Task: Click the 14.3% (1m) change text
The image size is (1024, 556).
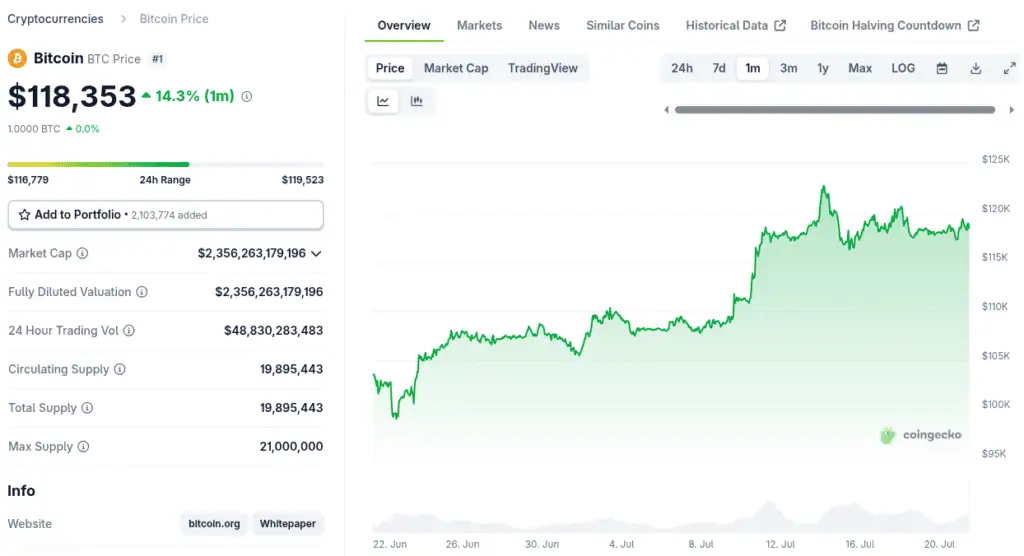Action: click(x=195, y=96)
